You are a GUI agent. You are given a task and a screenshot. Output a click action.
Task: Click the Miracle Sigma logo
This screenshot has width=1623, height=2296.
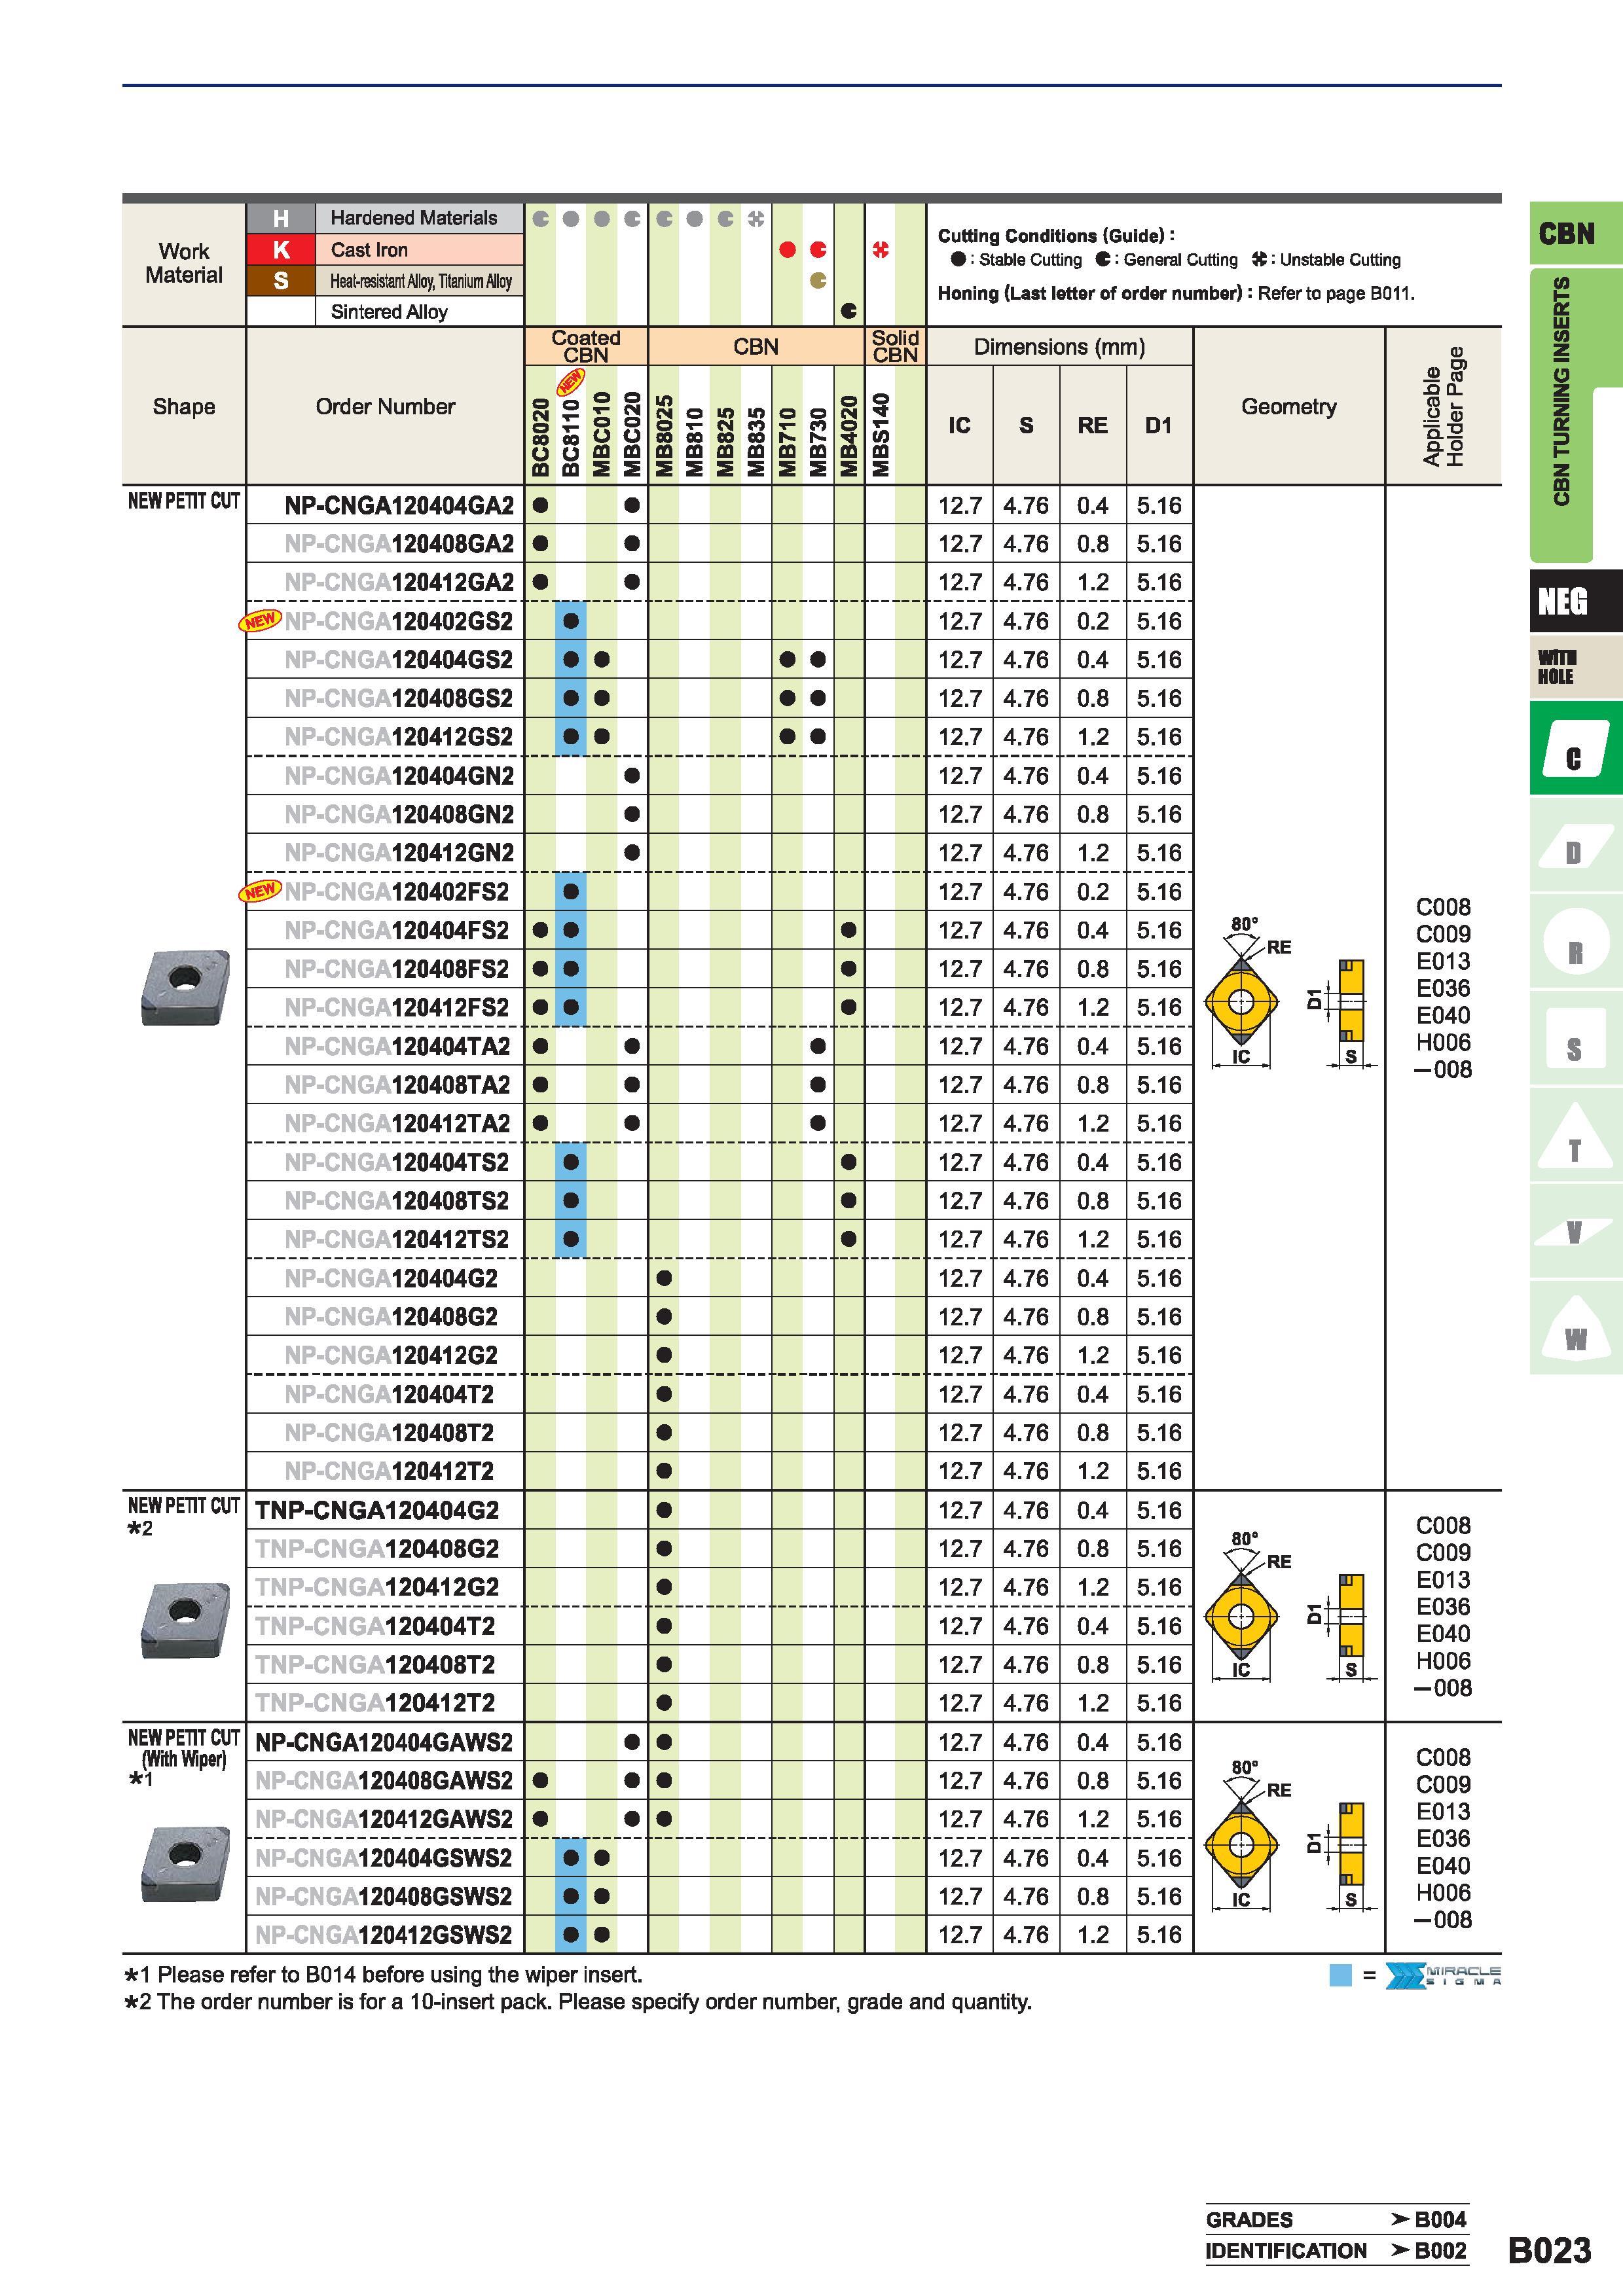1443,1976
